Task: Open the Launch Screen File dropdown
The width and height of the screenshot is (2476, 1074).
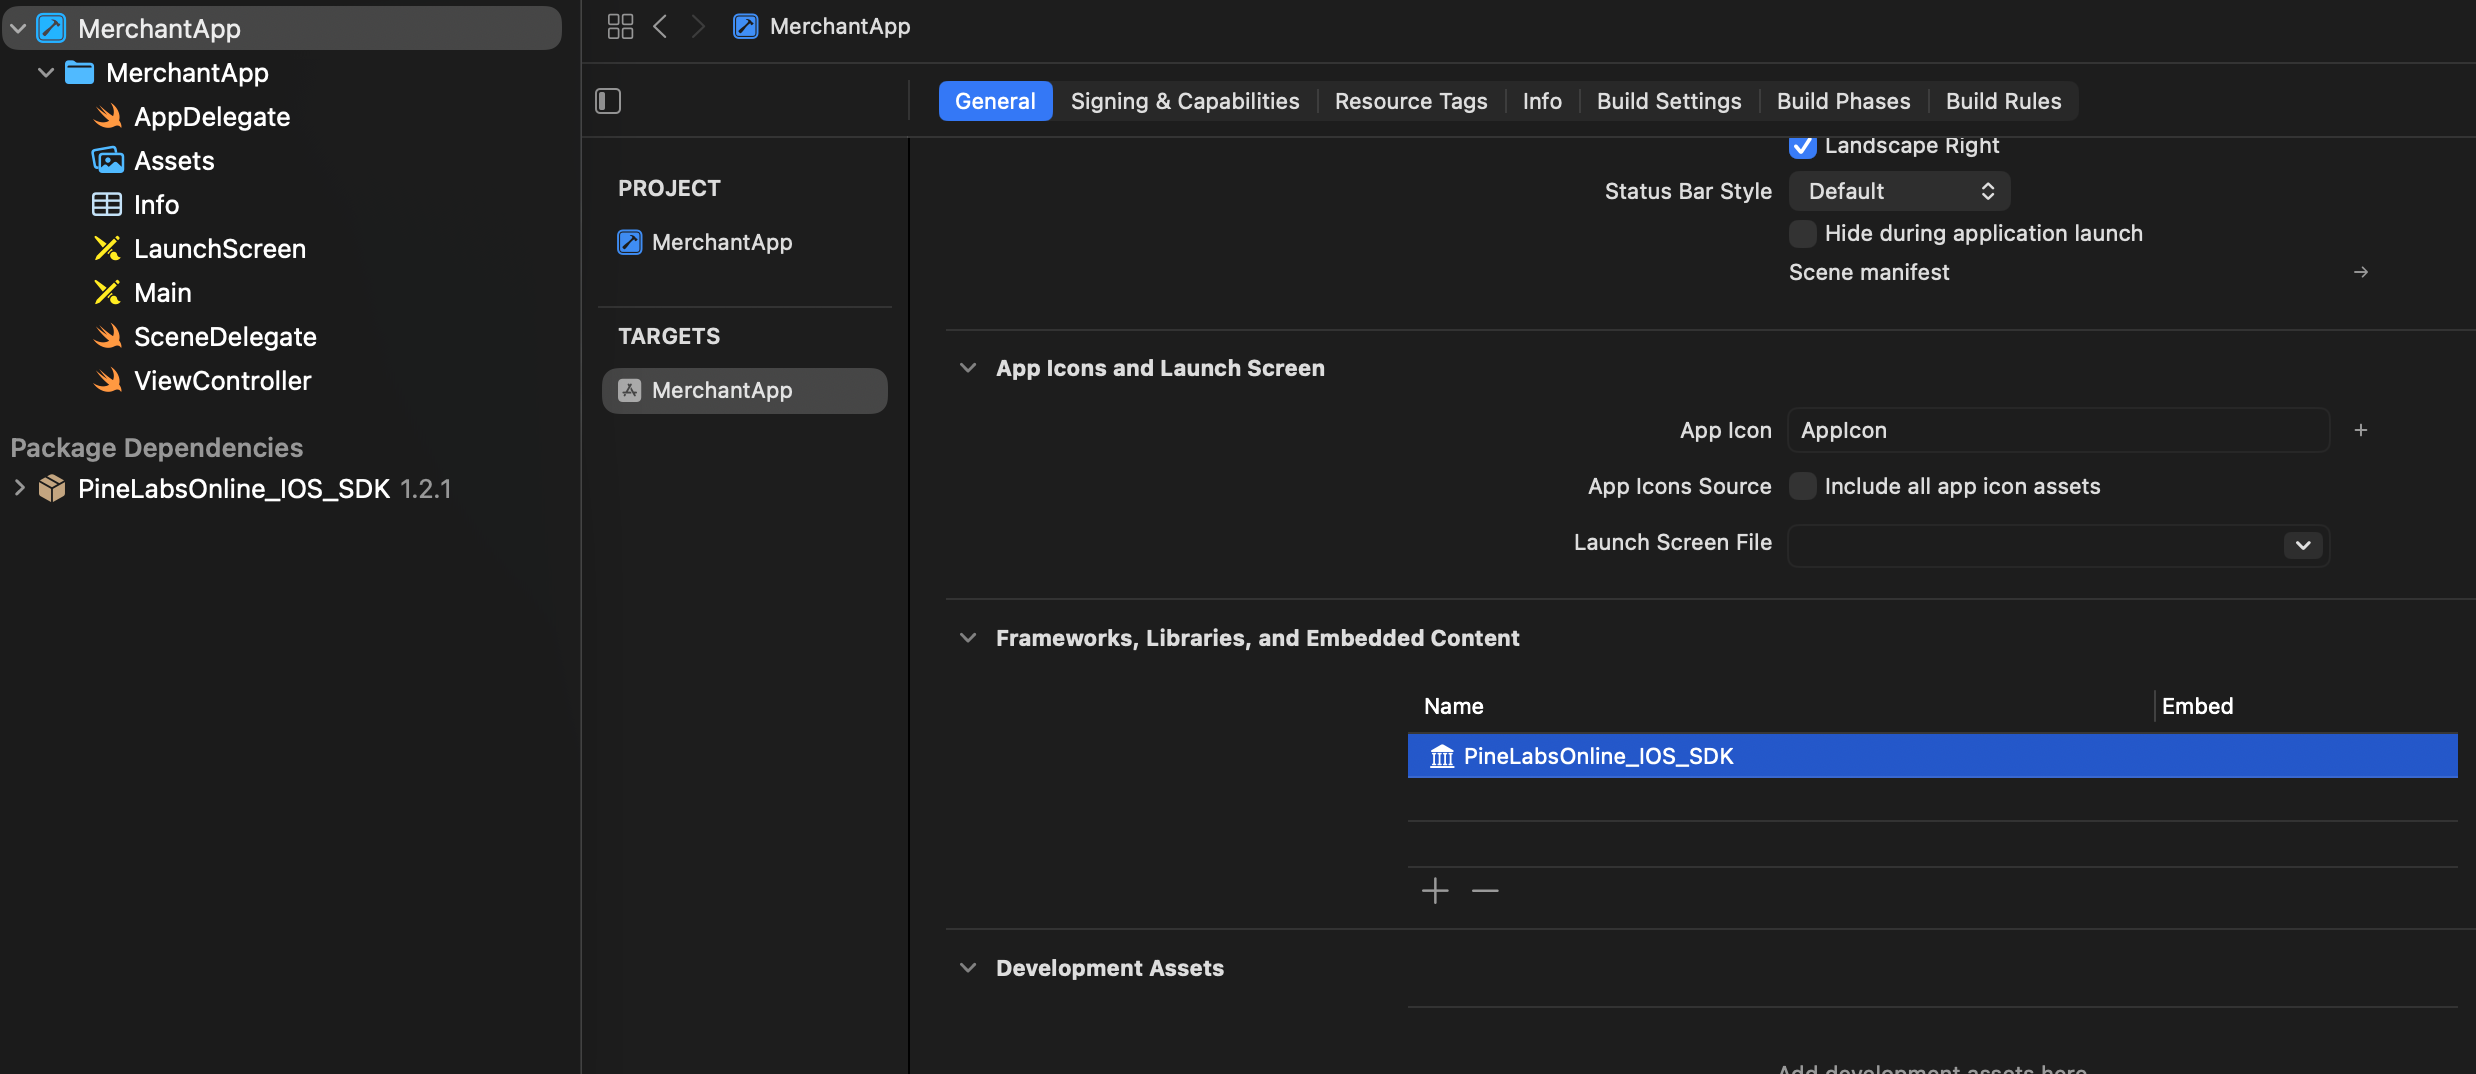Action: pos(2302,545)
